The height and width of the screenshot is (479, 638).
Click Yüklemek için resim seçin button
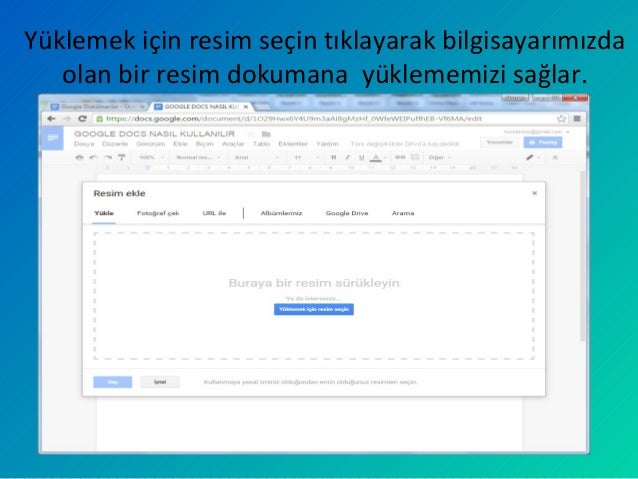(314, 309)
